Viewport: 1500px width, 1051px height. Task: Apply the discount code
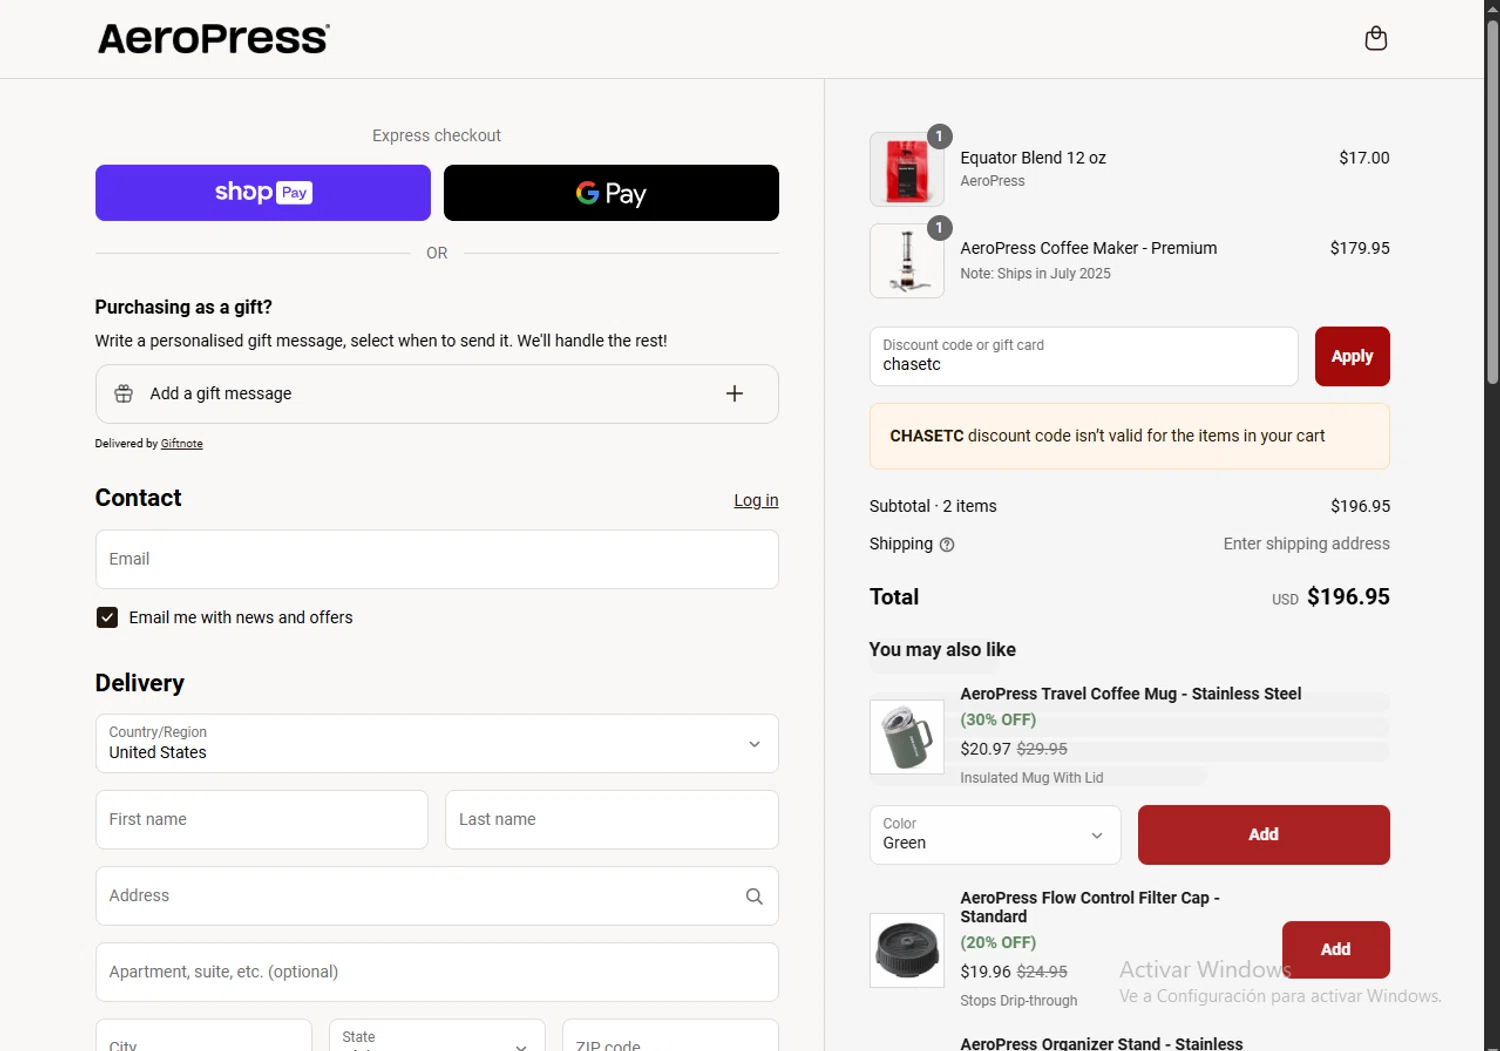click(x=1352, y=356)
